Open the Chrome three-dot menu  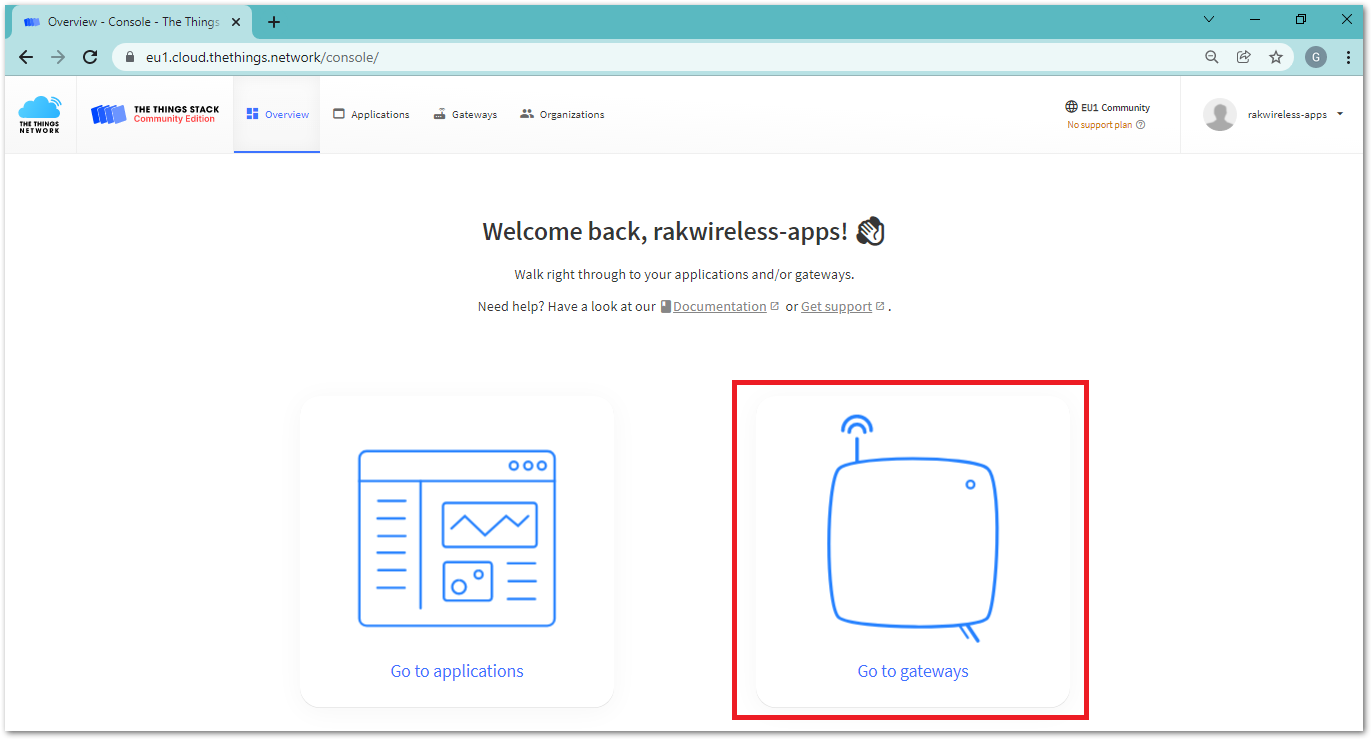click(x=1348, y=57)
